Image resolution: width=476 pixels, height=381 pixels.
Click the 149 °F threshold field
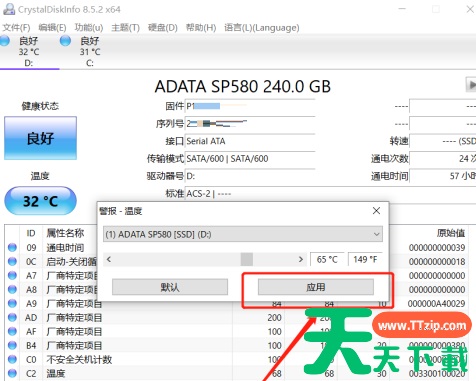(365, 259)
